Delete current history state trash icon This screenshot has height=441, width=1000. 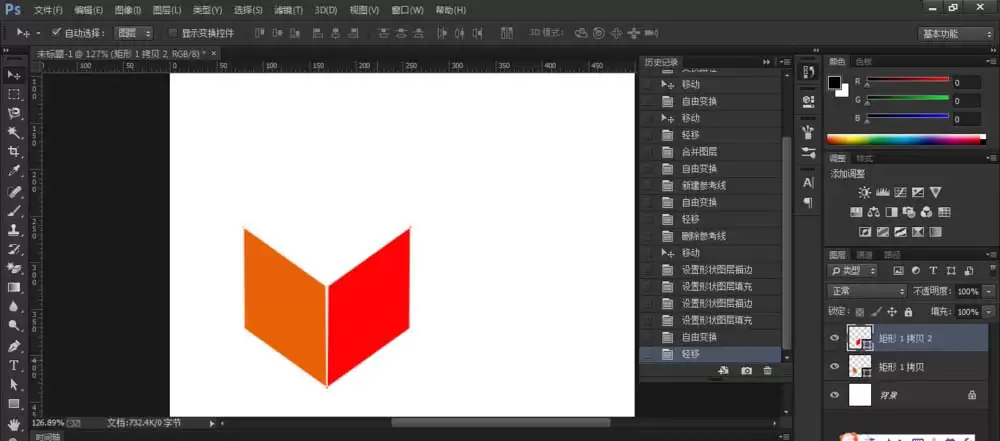pyautogui.click(x=767, y=371)
